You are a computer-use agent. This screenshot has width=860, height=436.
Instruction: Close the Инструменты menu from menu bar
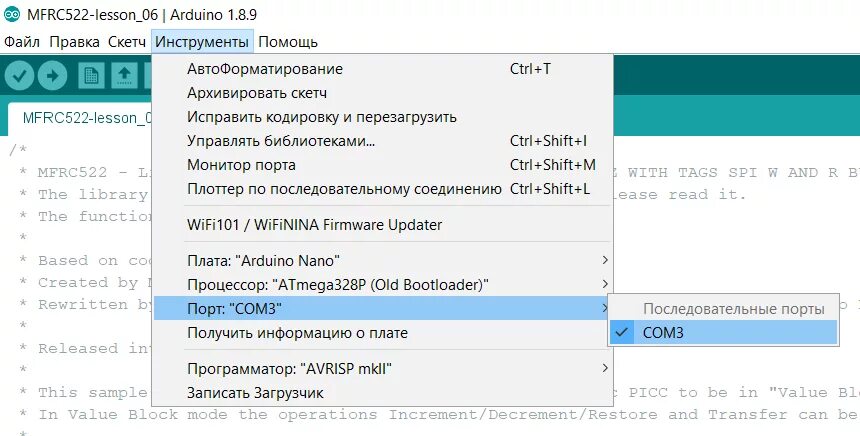(202, 42)
